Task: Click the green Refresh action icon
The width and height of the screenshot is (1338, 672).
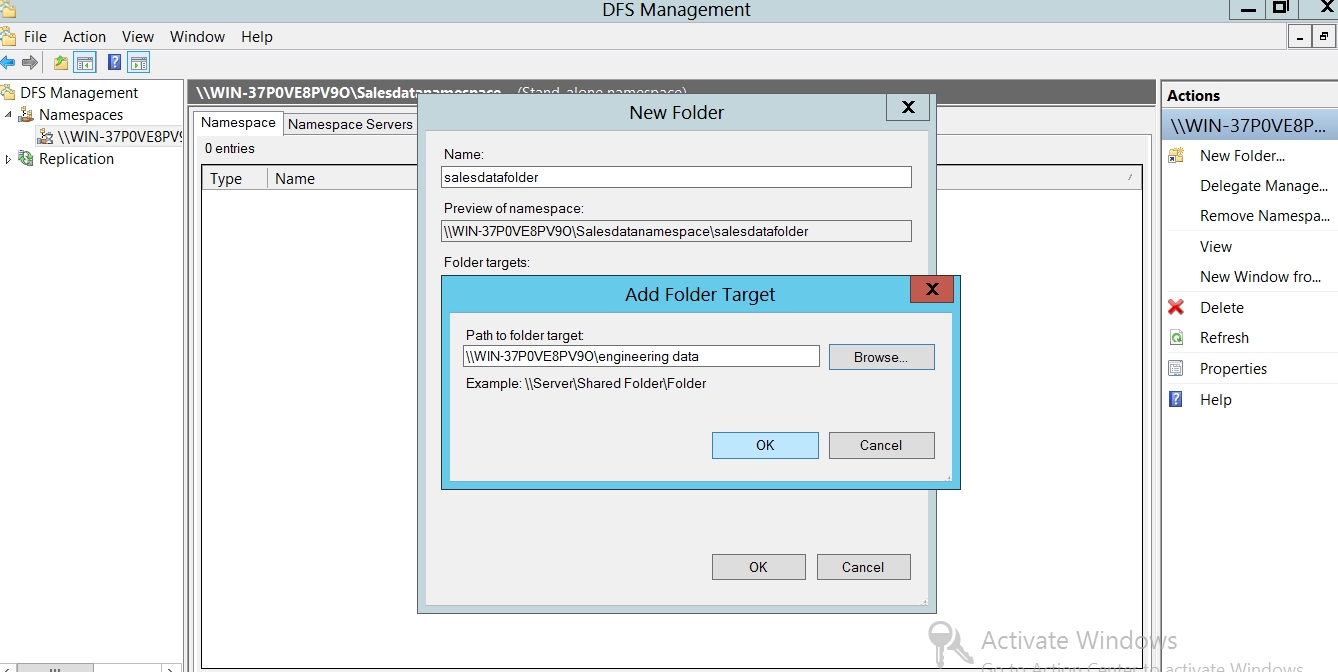Action: pos(1176,338)
